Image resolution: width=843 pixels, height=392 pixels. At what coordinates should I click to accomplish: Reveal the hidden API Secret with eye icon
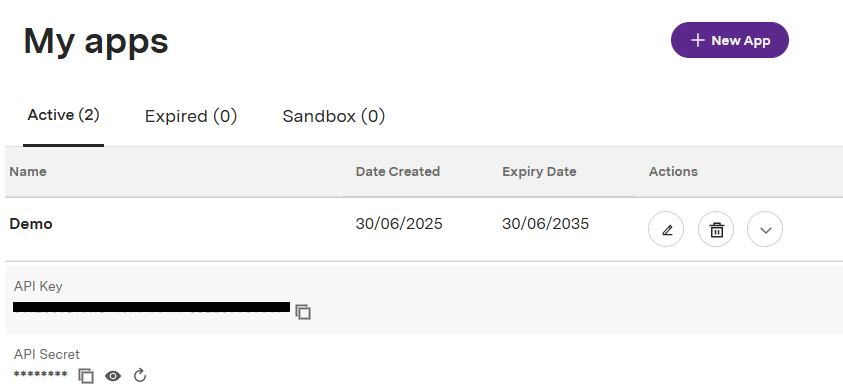[113, 376]
